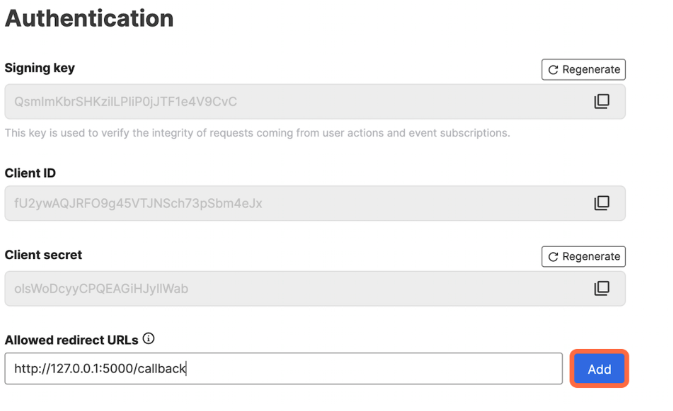Click the Signing key label
The width and height of the screenshot is (673, 411).
pos(40,68)
